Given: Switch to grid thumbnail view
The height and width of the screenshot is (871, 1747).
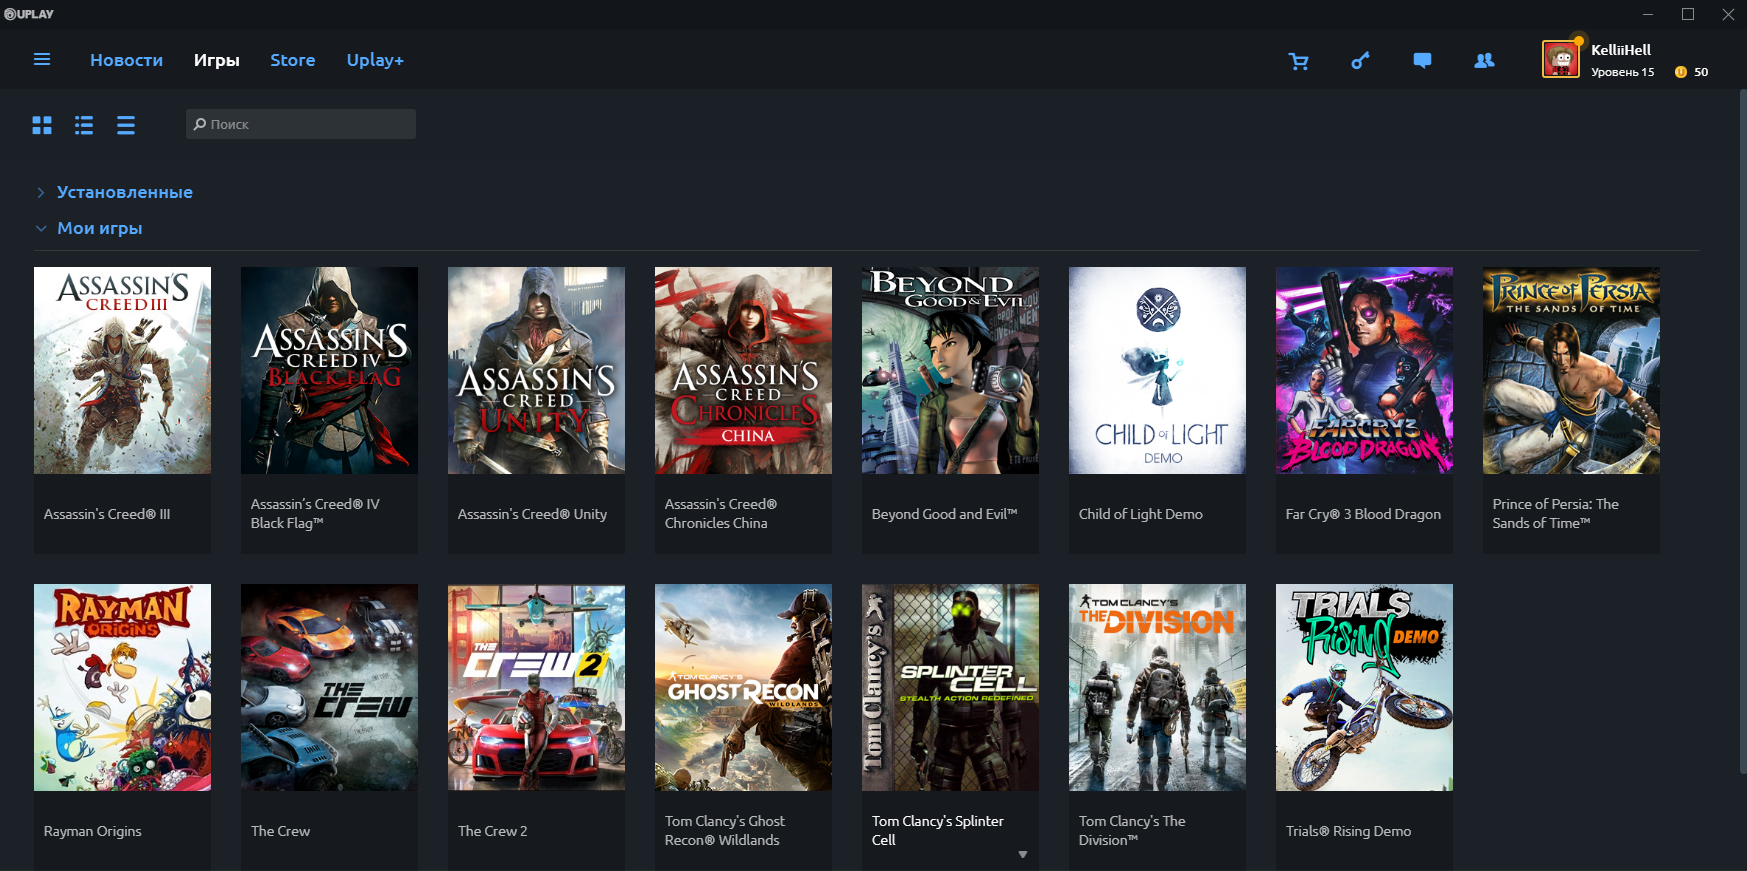Looking at the screenshot, I should point(42,125).
